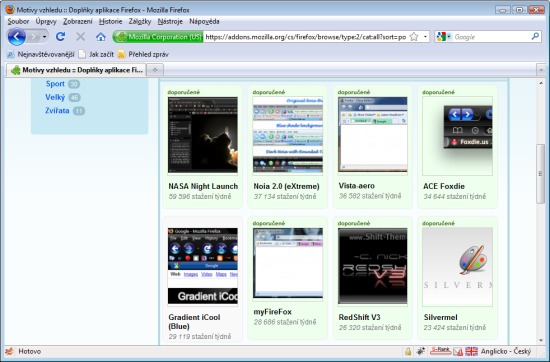The image size is (550, 362).
Task: Click the British flag translator icon
Action: [x=471, y=351]
